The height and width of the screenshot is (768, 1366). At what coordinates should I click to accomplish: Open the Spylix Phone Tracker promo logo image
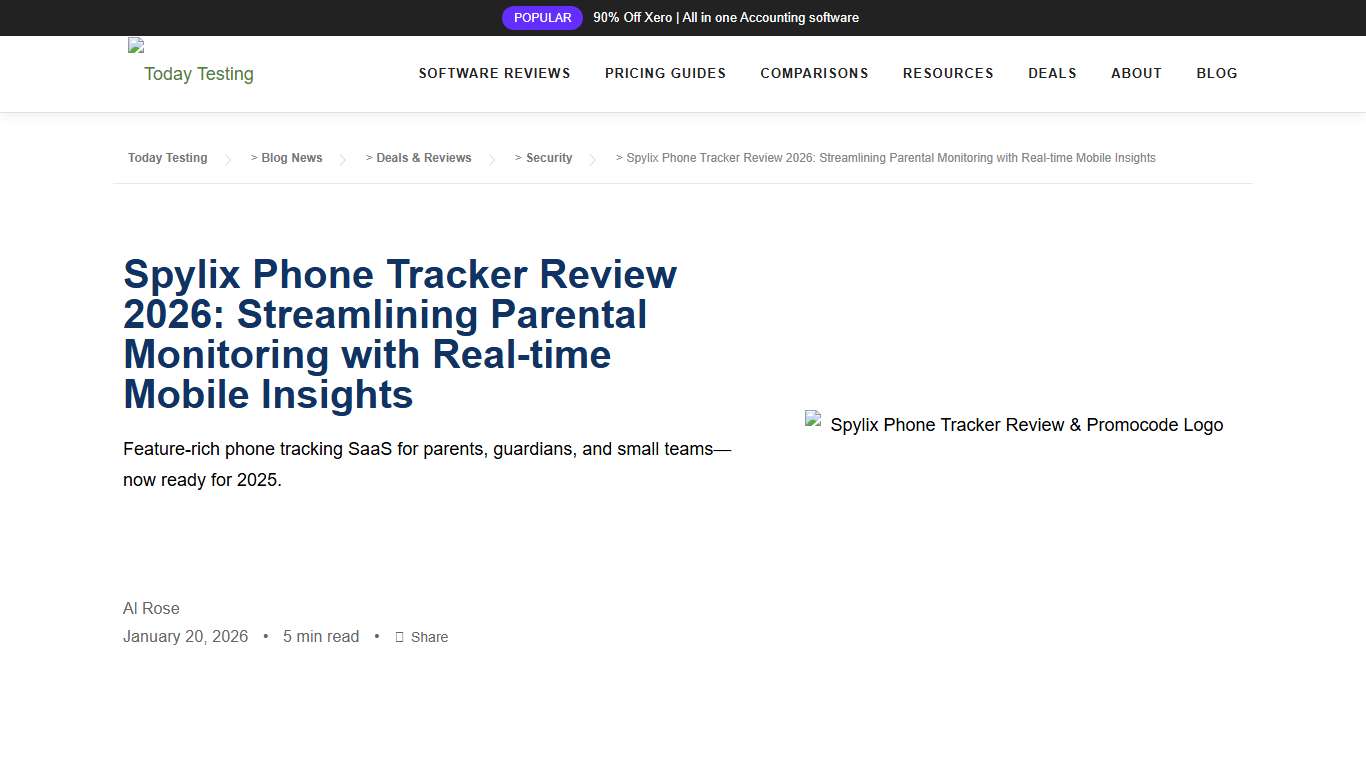[1014, 424]
